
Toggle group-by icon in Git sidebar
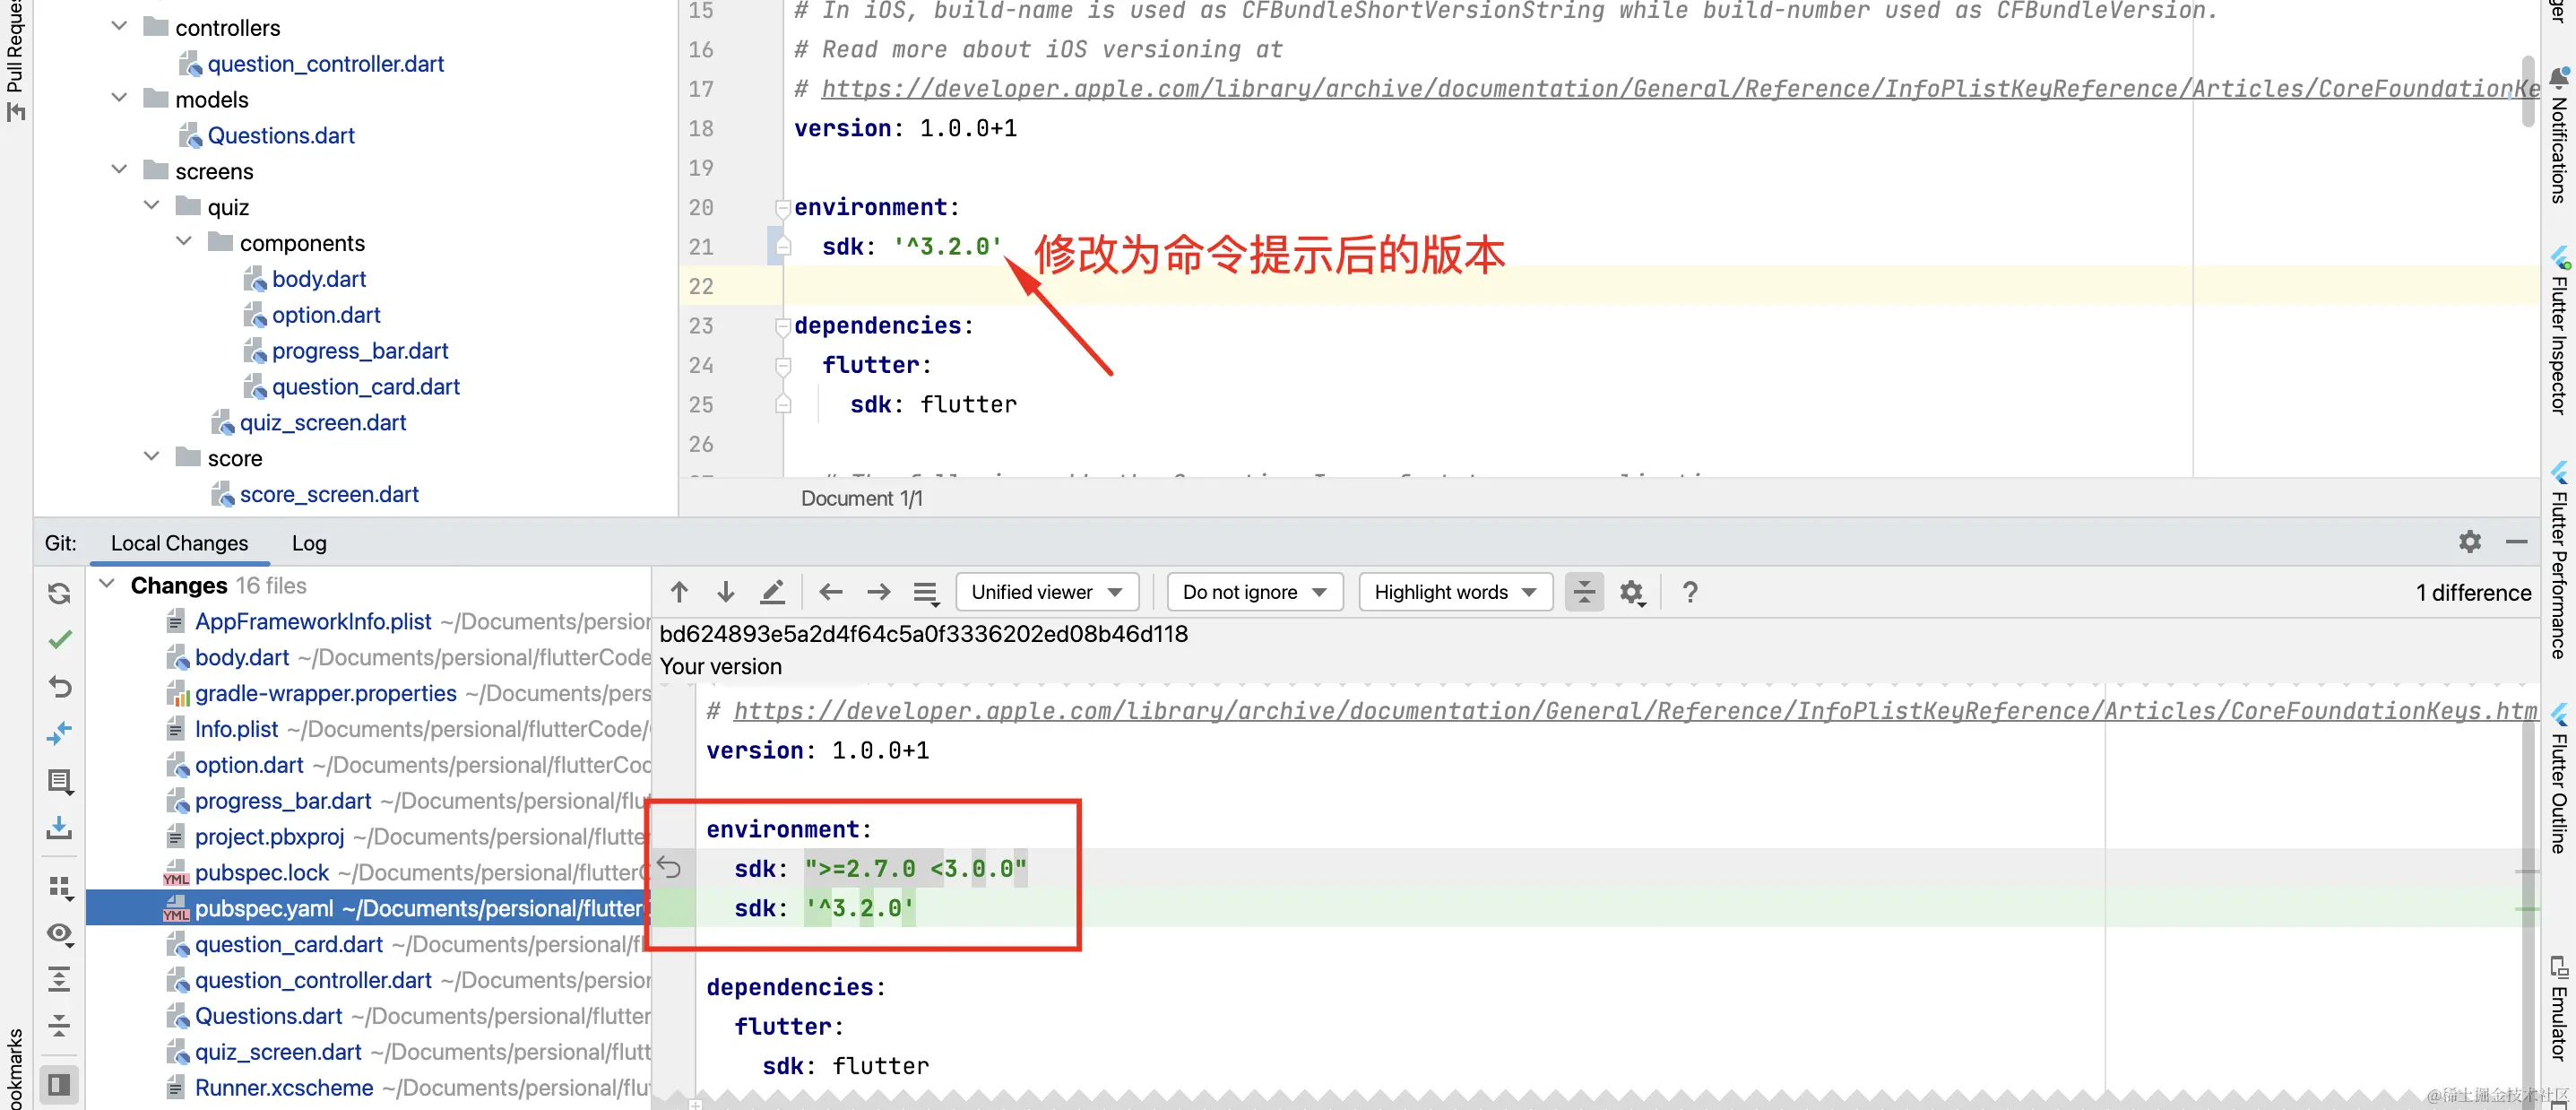click(59, 886)
